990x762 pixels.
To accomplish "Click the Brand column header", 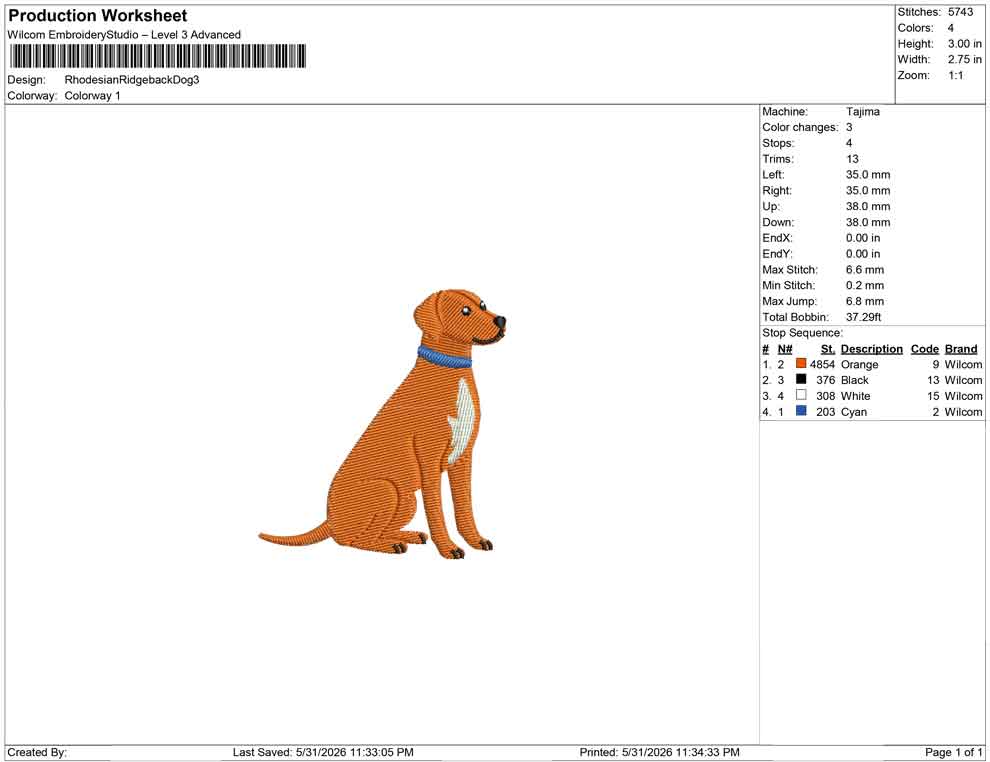I will coord(961,349).
